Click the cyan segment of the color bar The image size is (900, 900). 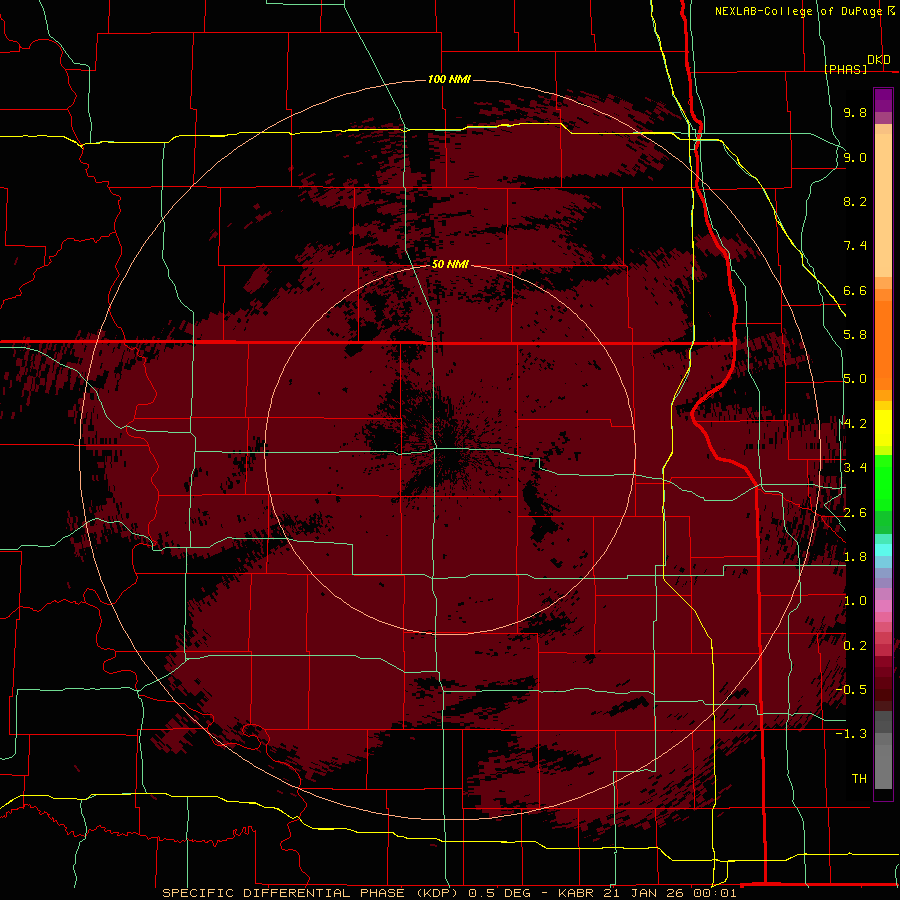(883, 550)
